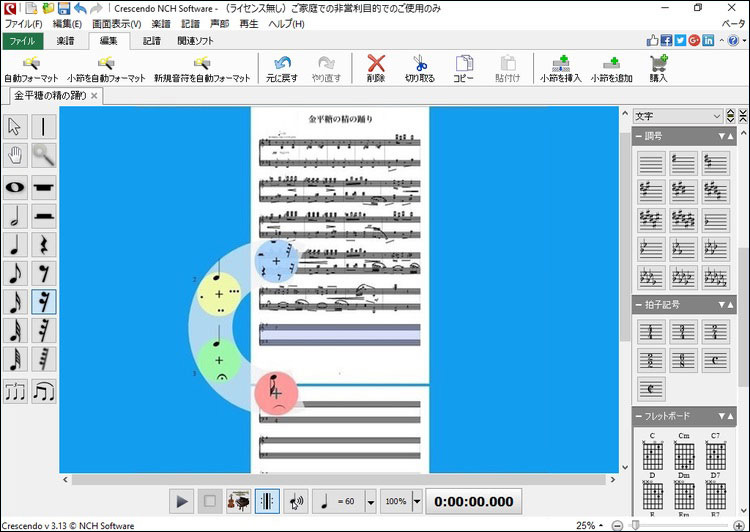Viewport: 750px width, 532px height.
Task: Add a measure with 小節を追加
Action: click(x=612, y=69)
